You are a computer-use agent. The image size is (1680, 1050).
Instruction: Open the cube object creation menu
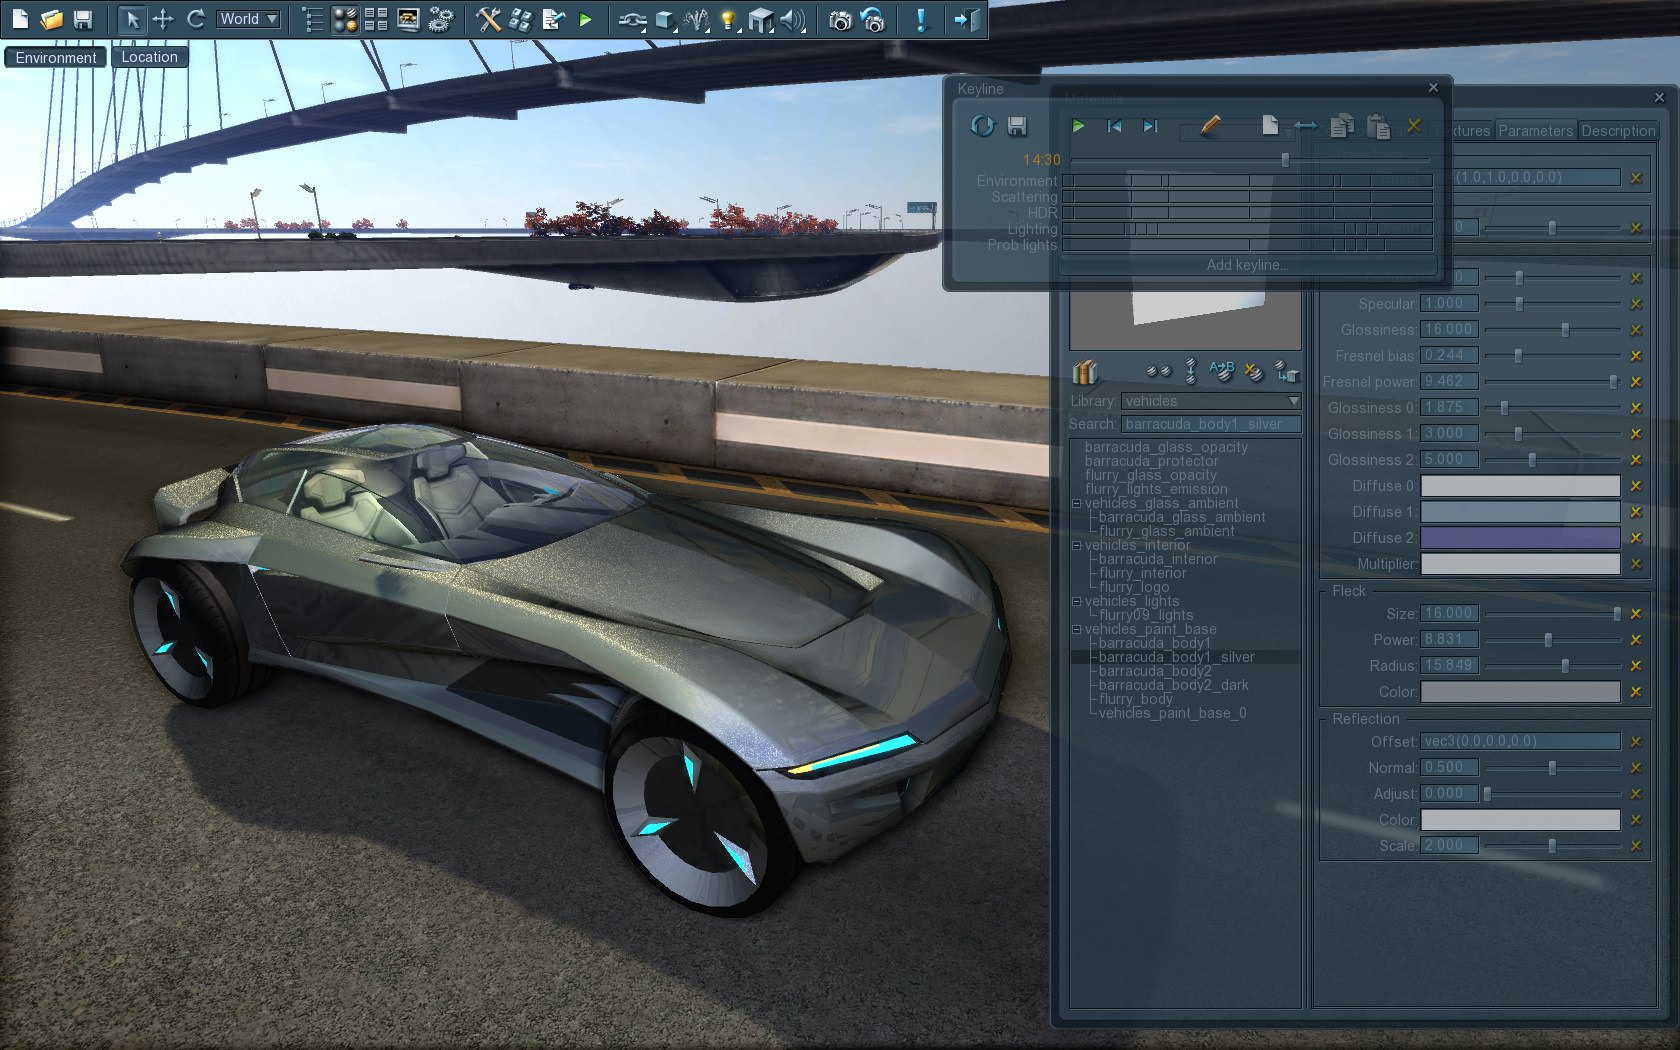coord(665,19)
